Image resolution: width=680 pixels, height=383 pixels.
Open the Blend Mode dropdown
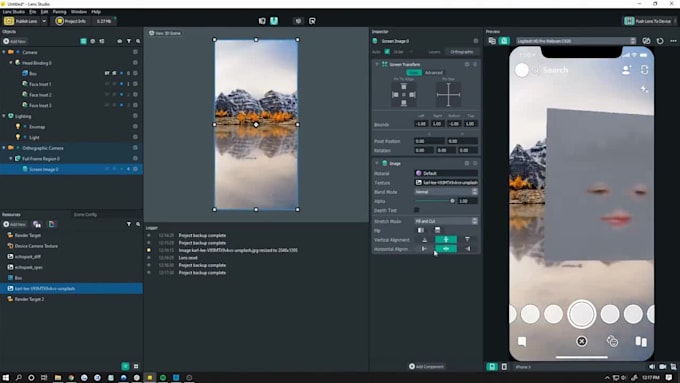(x=446, y=192)
